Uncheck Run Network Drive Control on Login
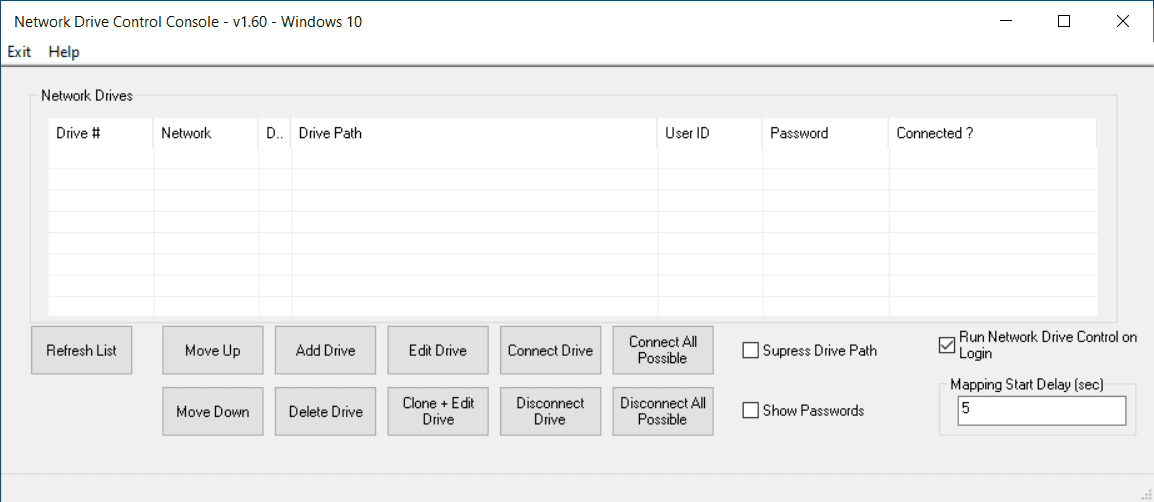Screen dimensions: 1154x502 click(947, 346)
